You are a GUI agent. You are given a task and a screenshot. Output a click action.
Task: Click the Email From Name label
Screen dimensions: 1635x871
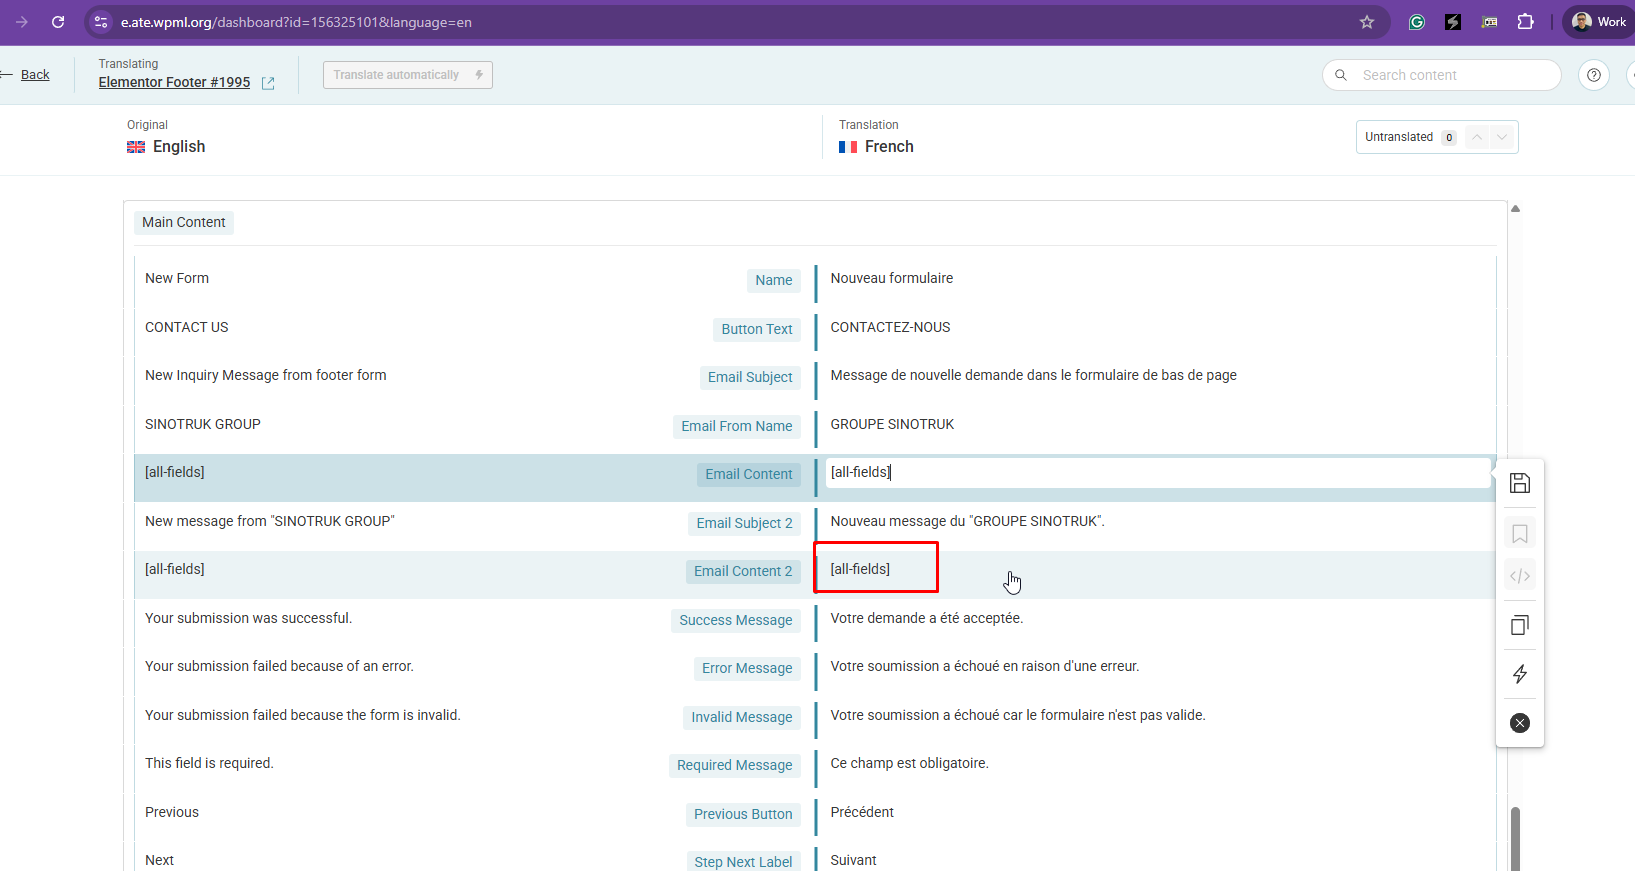point(737,426)
